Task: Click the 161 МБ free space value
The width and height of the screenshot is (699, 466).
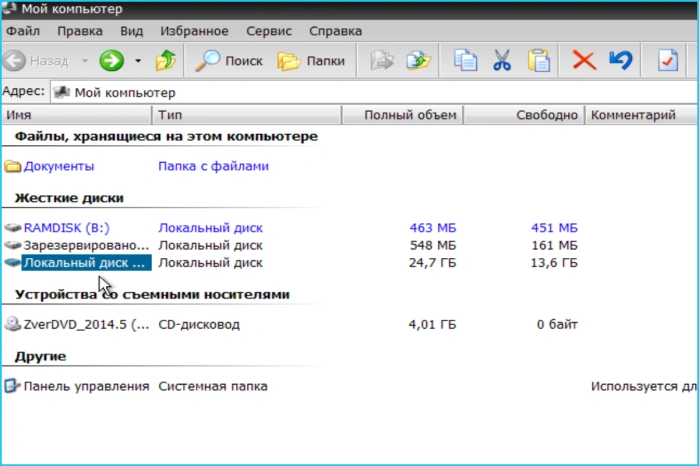Action: tap(554, 245)
